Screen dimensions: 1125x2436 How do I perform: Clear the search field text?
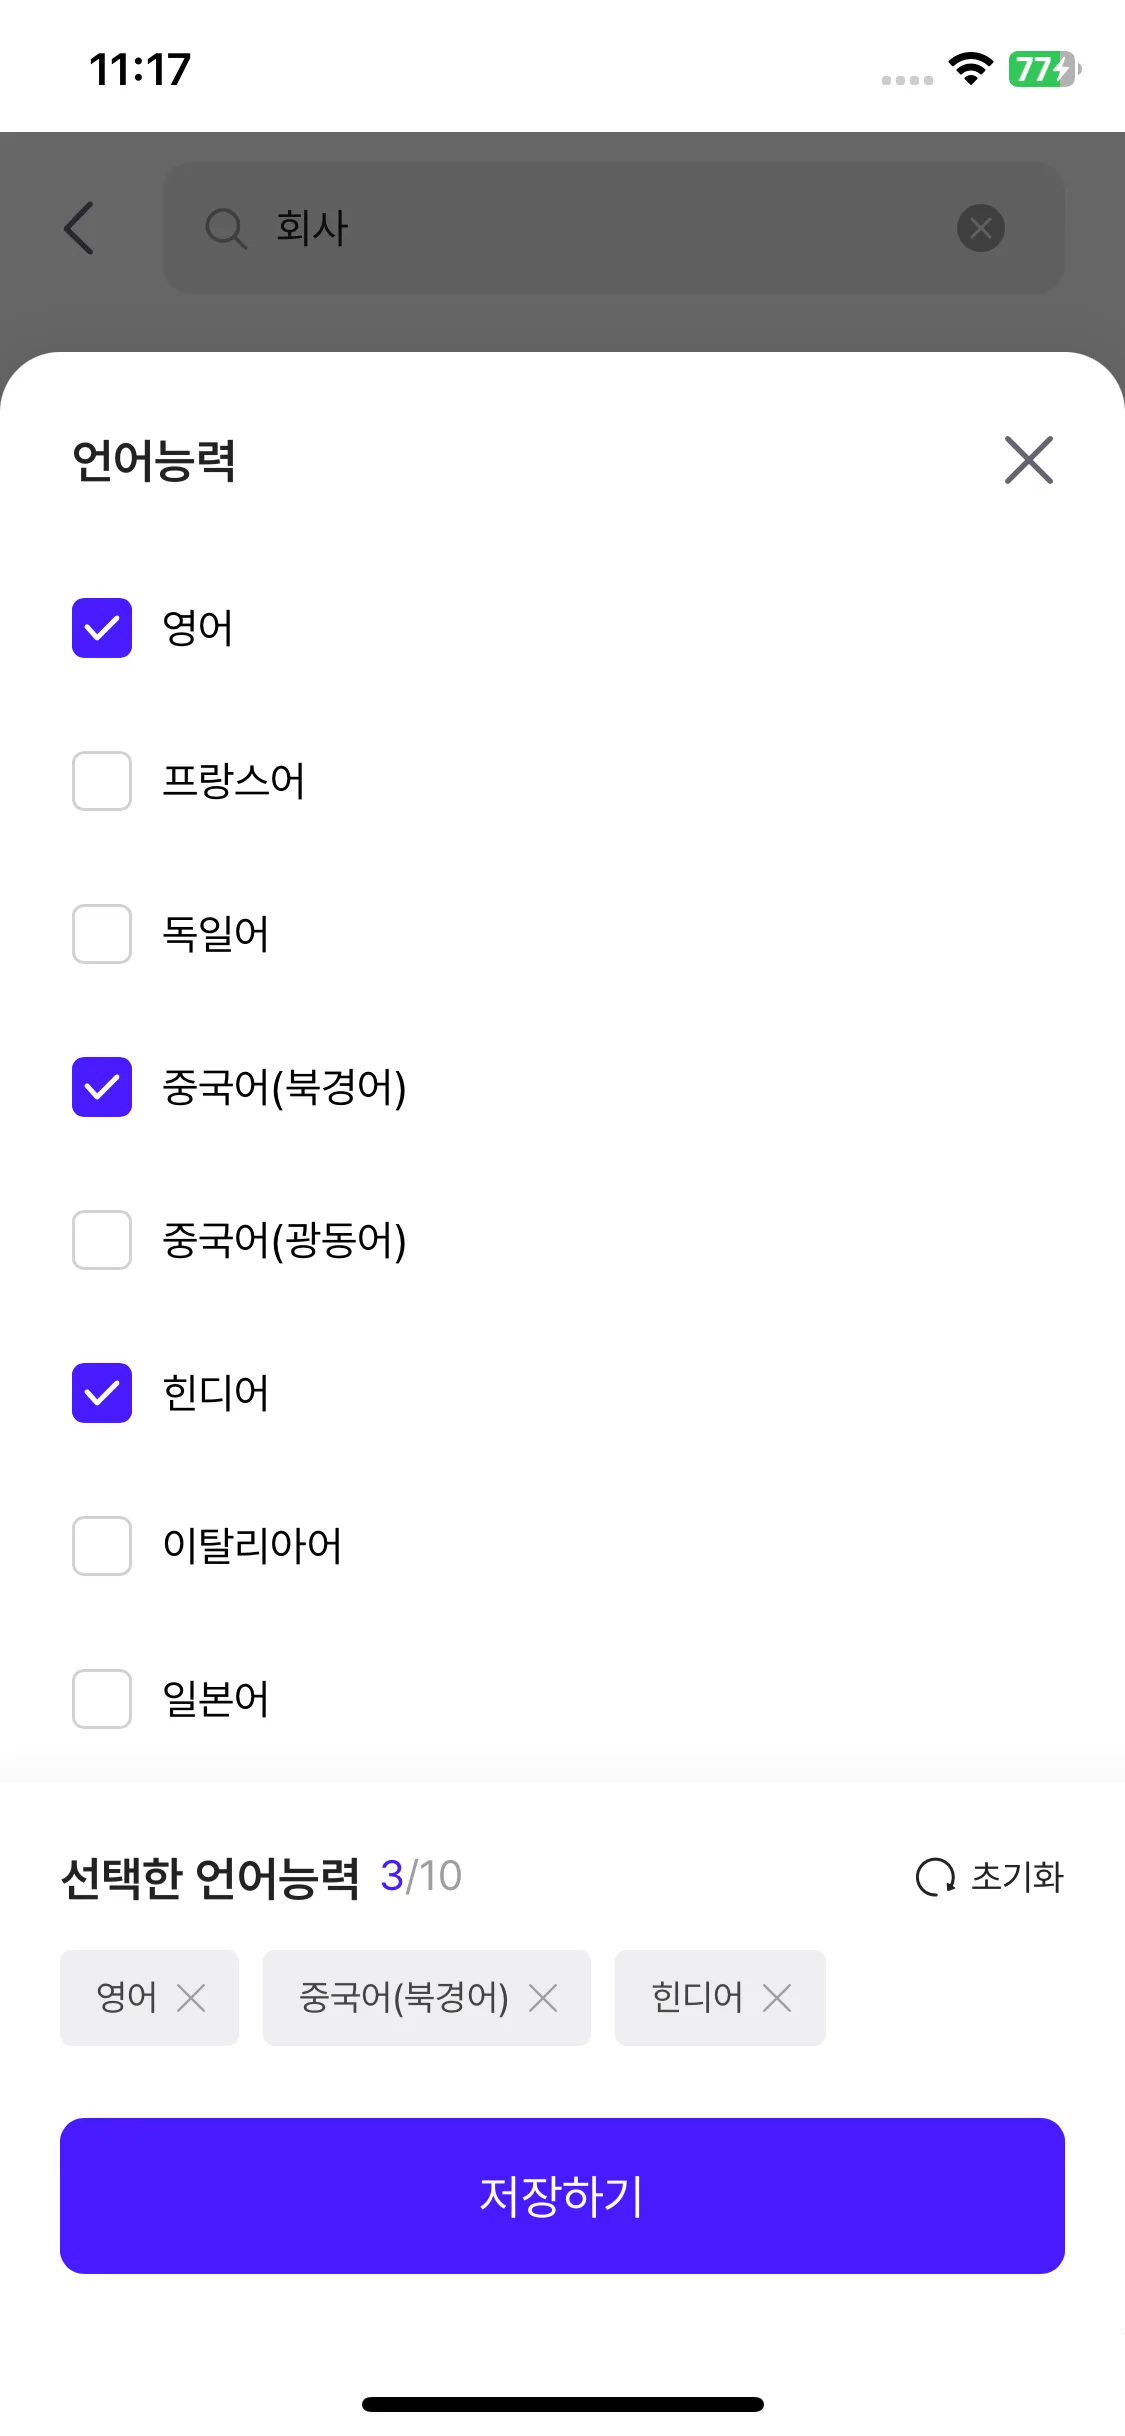click(980, 228)
